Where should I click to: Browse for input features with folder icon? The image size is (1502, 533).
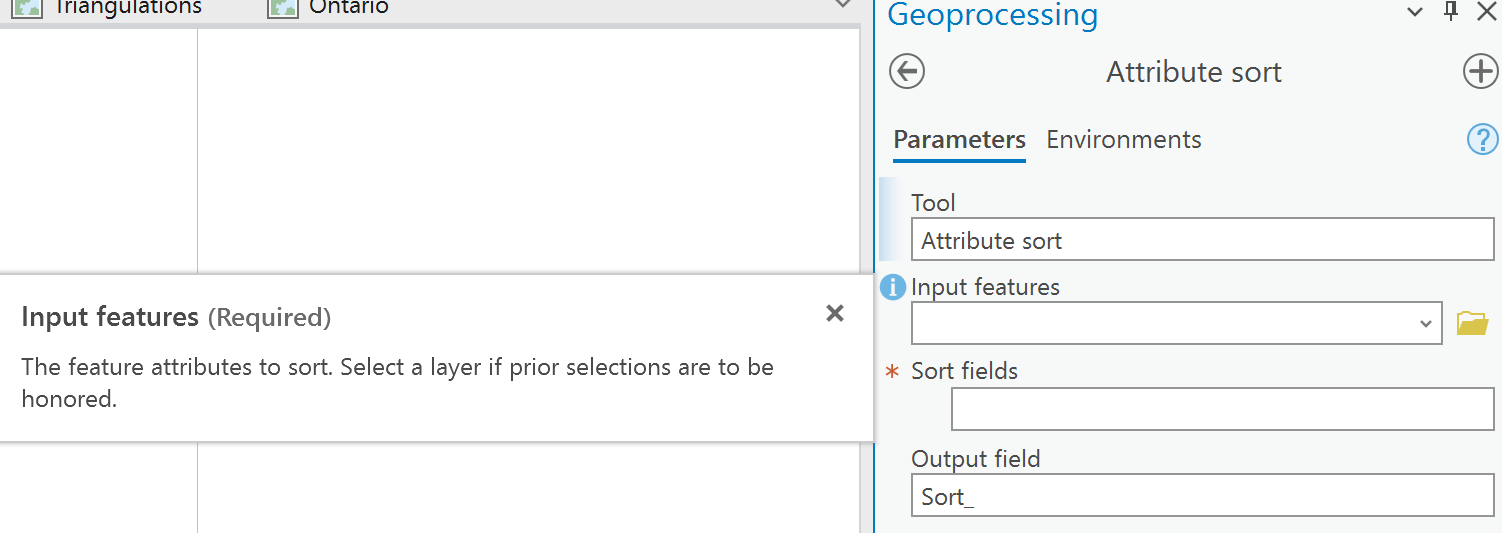click(x=1472, y=323)
